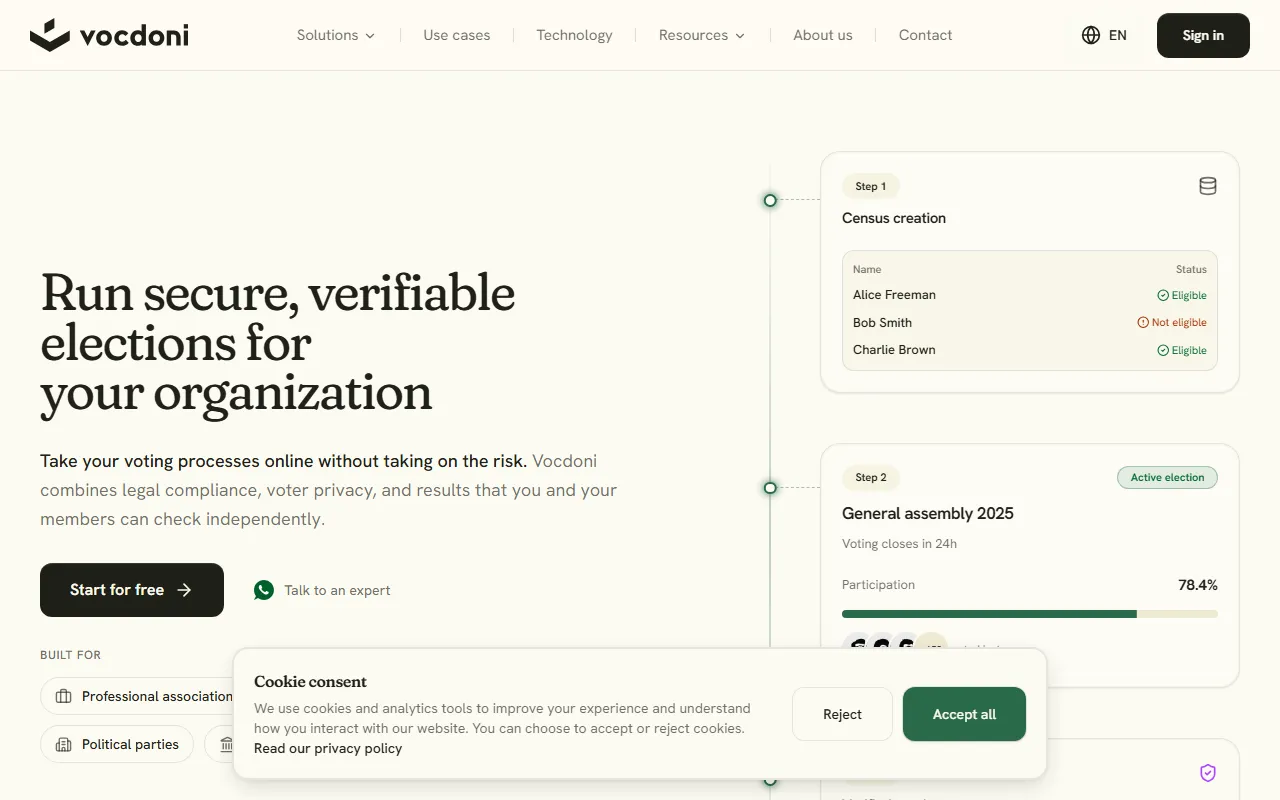Viewport: 1280px width, 800px height.
Task: Click the globe language icon
Action: click(1091, 35)
